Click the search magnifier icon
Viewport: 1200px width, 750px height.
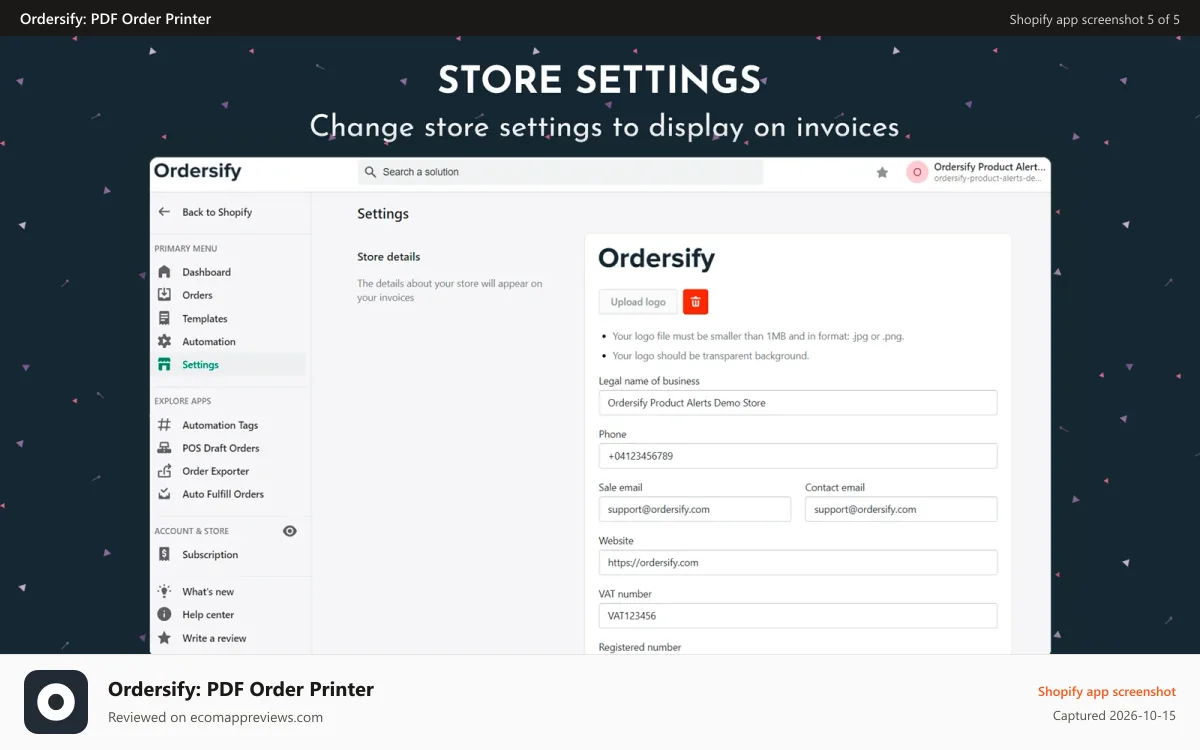(370, 172)
